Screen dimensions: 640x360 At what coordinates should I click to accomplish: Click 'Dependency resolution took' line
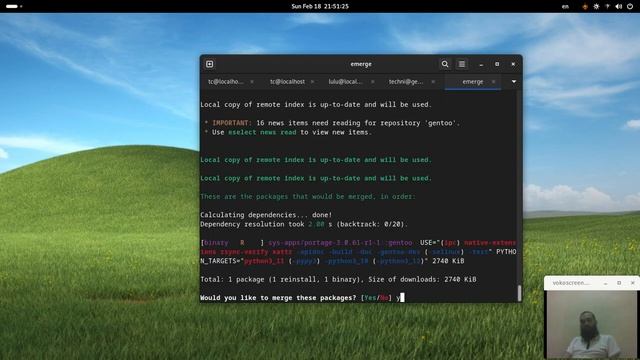[304, 224]
